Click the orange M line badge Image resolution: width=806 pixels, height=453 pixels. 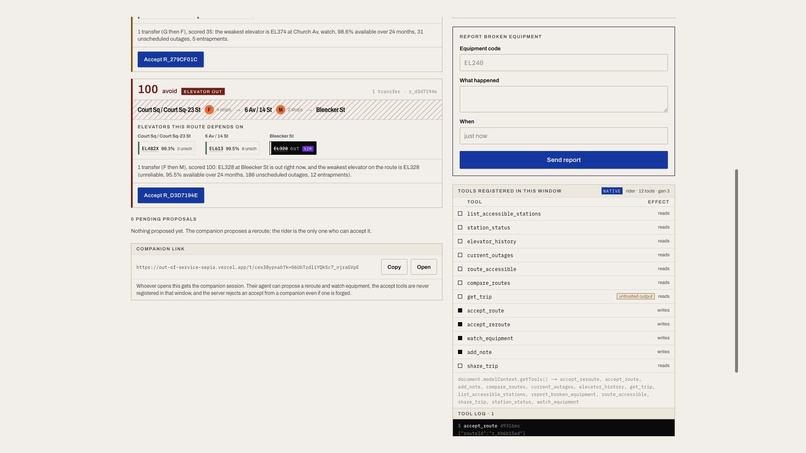click(280, 110)
